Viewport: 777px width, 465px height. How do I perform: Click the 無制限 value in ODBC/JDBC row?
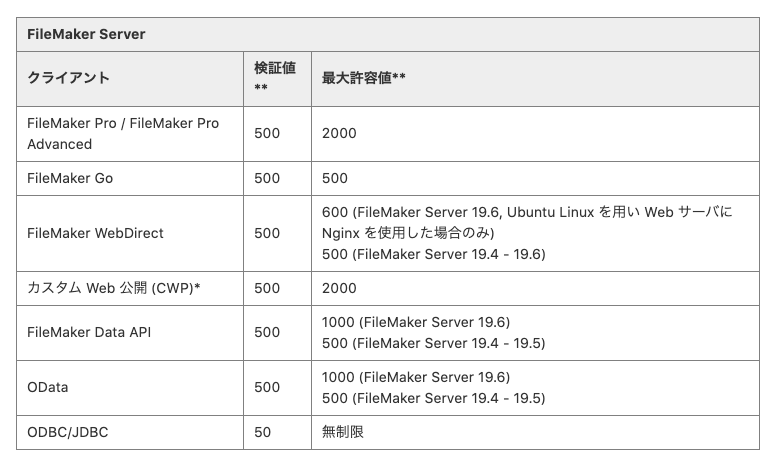[x=343, y=432]
